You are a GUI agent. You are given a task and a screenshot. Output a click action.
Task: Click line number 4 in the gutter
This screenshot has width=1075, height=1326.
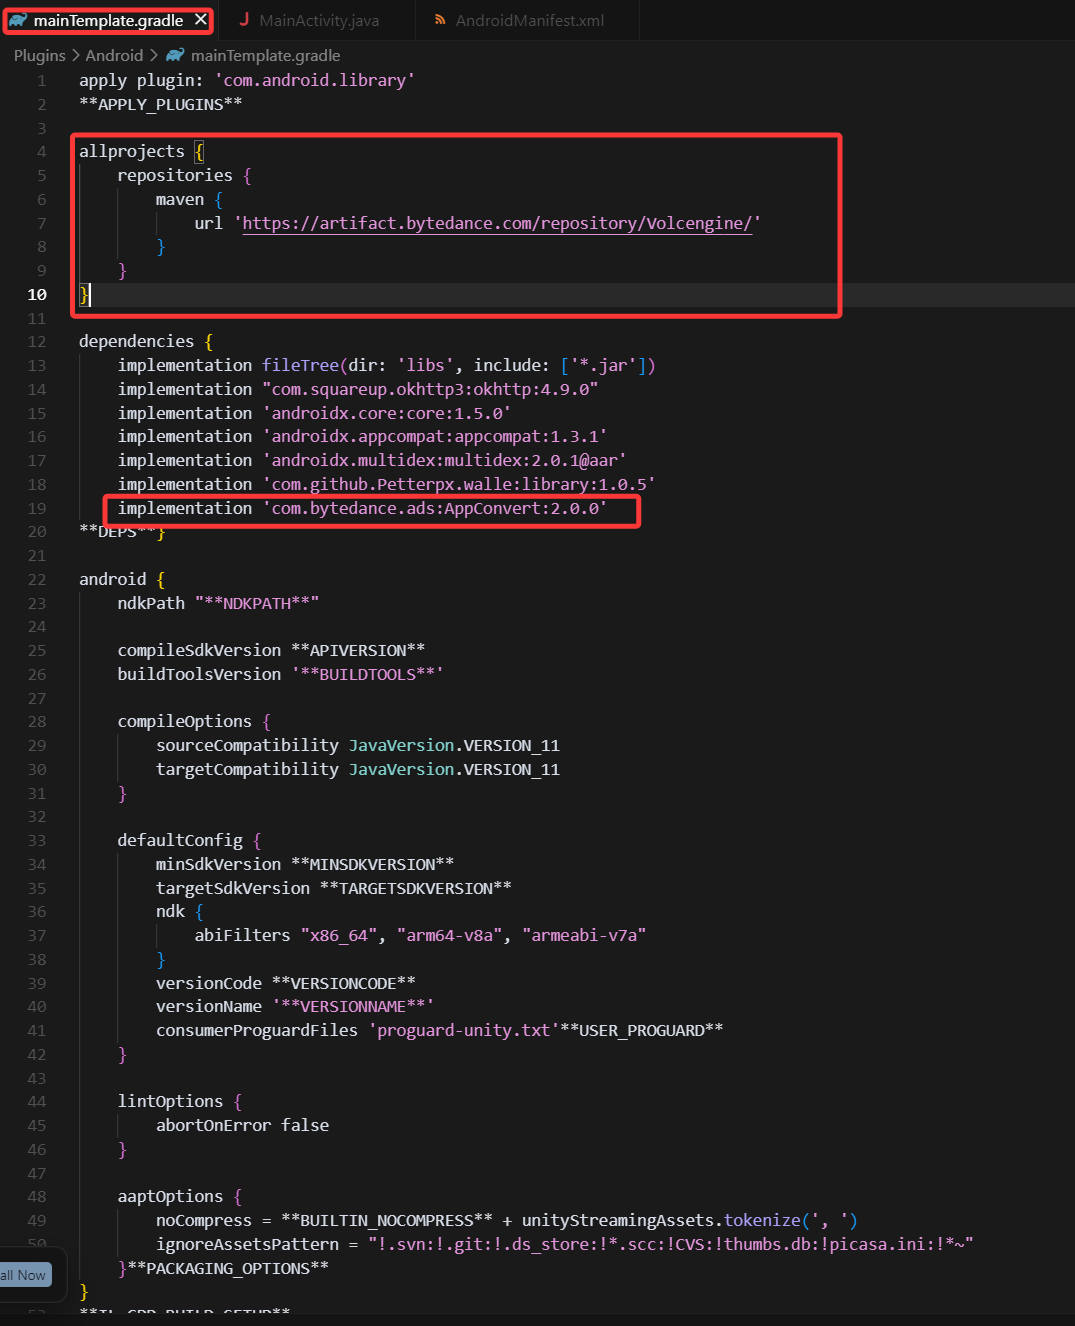click(x=41, y=152)
